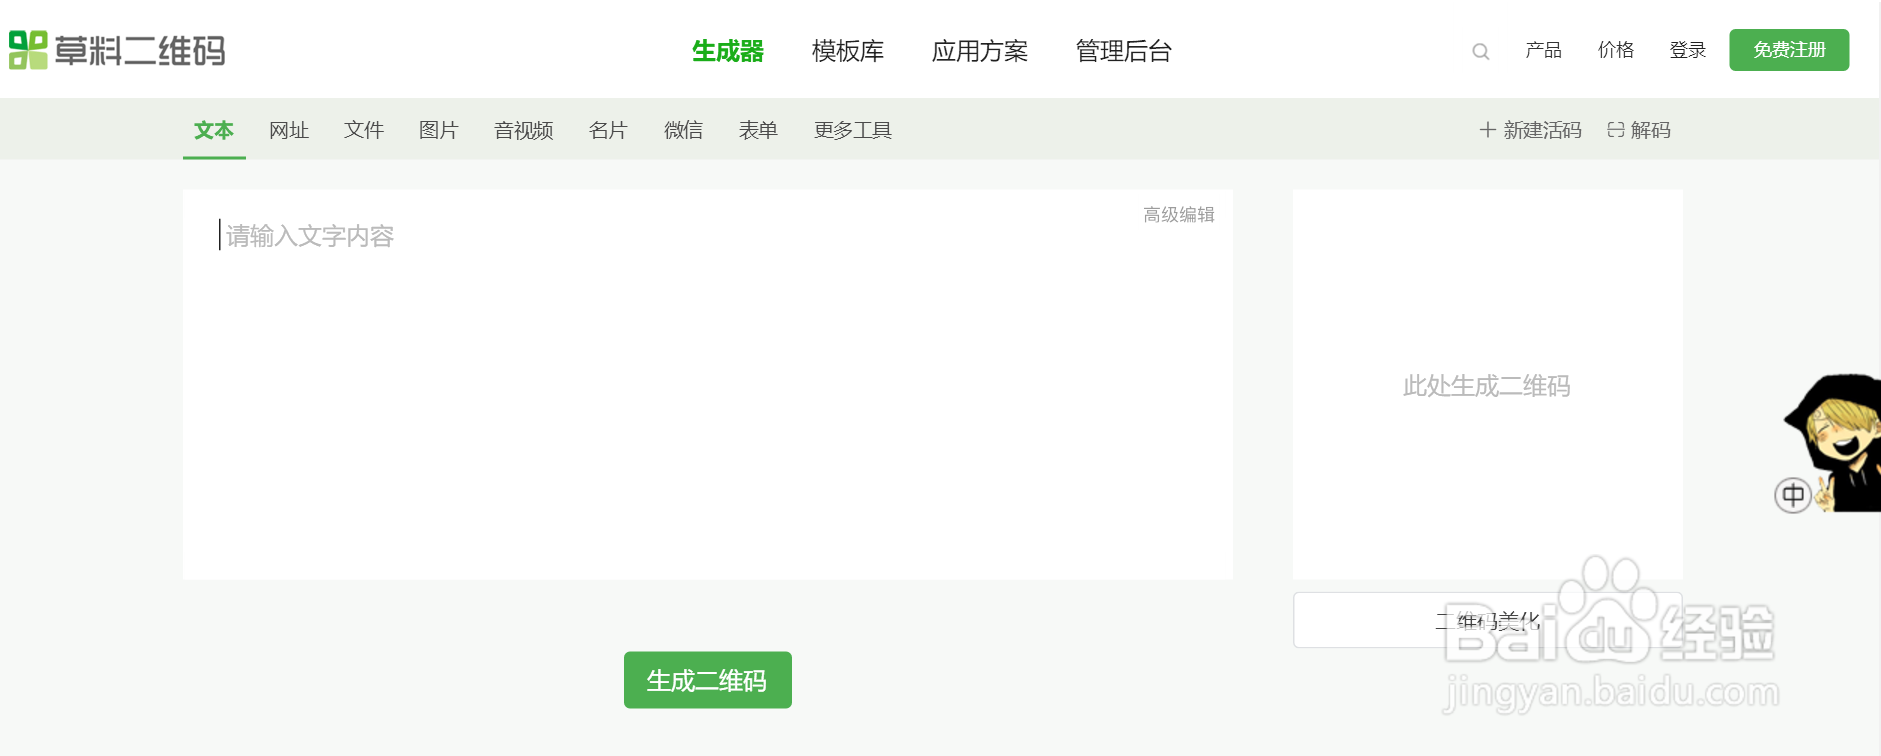The height and width of the screenshot is (756, 1881).
Task: Open the 模板库 top menu
Action: [x=848, y=51]
